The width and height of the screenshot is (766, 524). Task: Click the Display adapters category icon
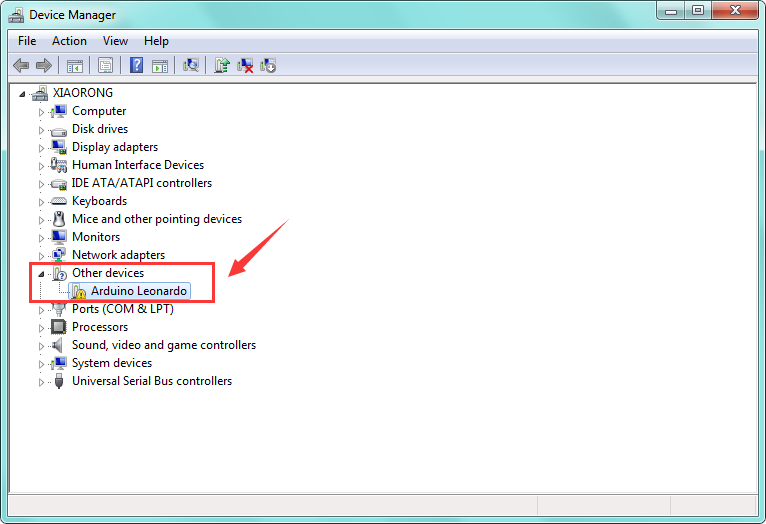point(59,147)
